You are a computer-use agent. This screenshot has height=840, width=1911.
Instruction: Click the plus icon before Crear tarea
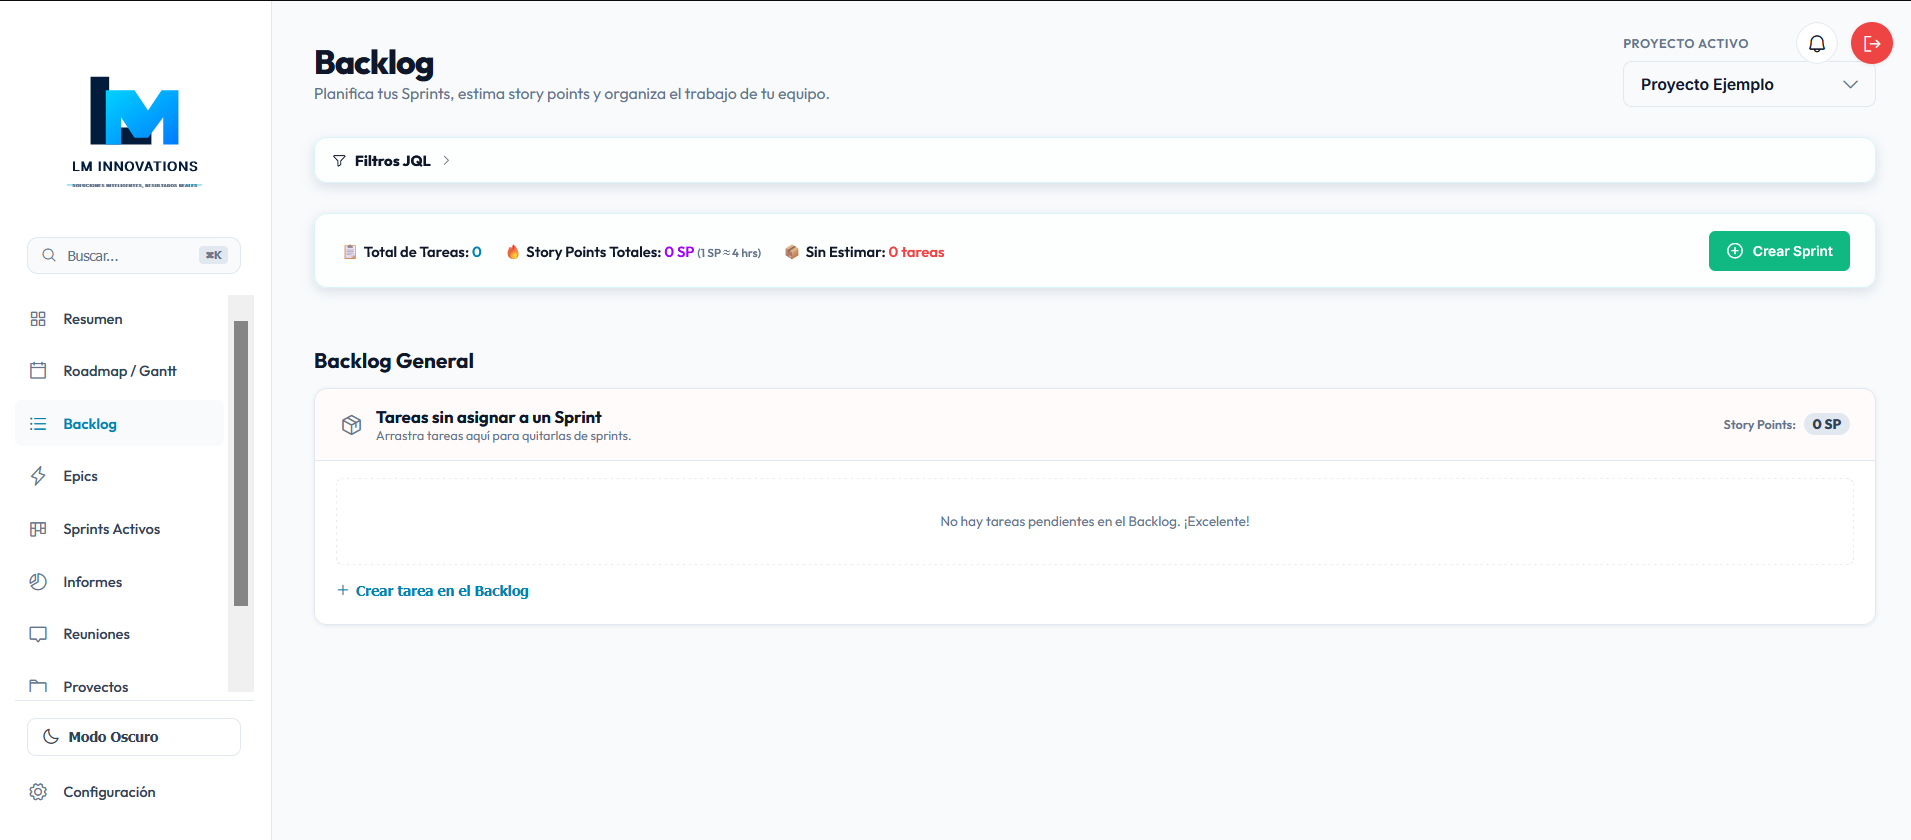tap(343, 590)
